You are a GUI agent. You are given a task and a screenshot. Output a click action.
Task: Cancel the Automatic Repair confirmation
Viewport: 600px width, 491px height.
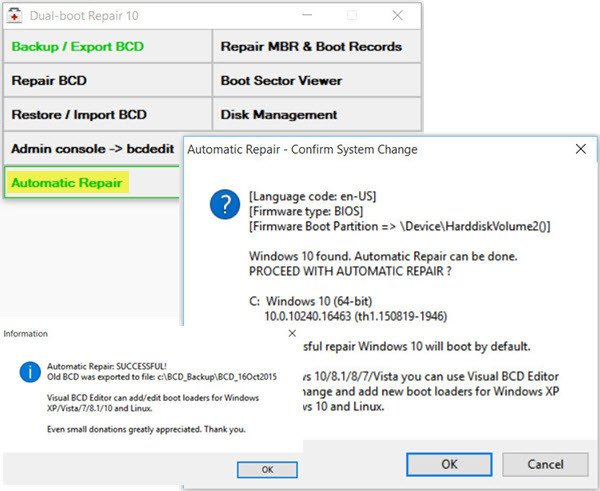pos(545,465)
